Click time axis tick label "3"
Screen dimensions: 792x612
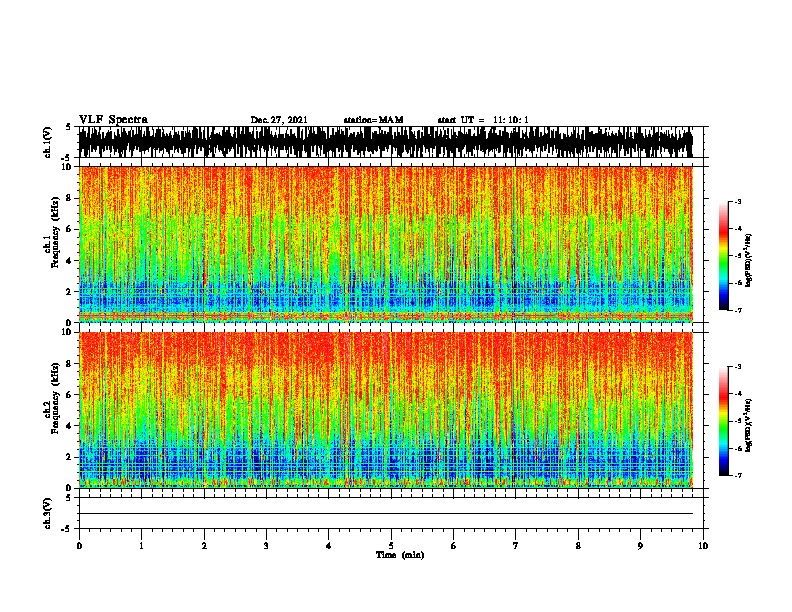point(266,546)
